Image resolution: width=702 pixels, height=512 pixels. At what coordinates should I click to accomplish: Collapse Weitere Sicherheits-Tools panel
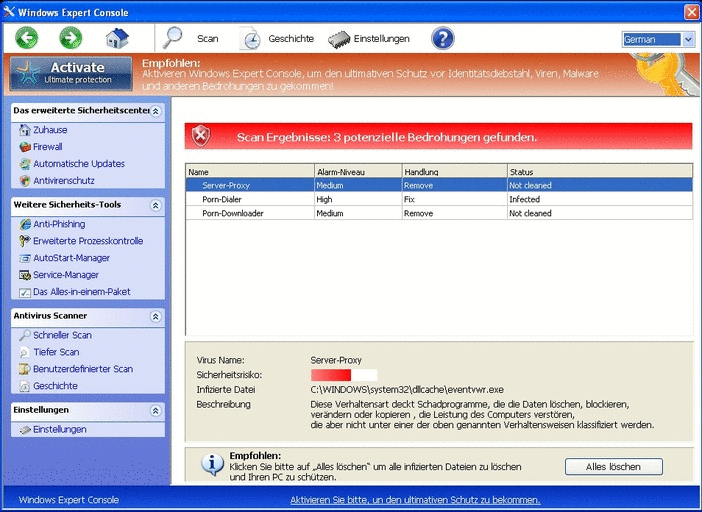155,205
